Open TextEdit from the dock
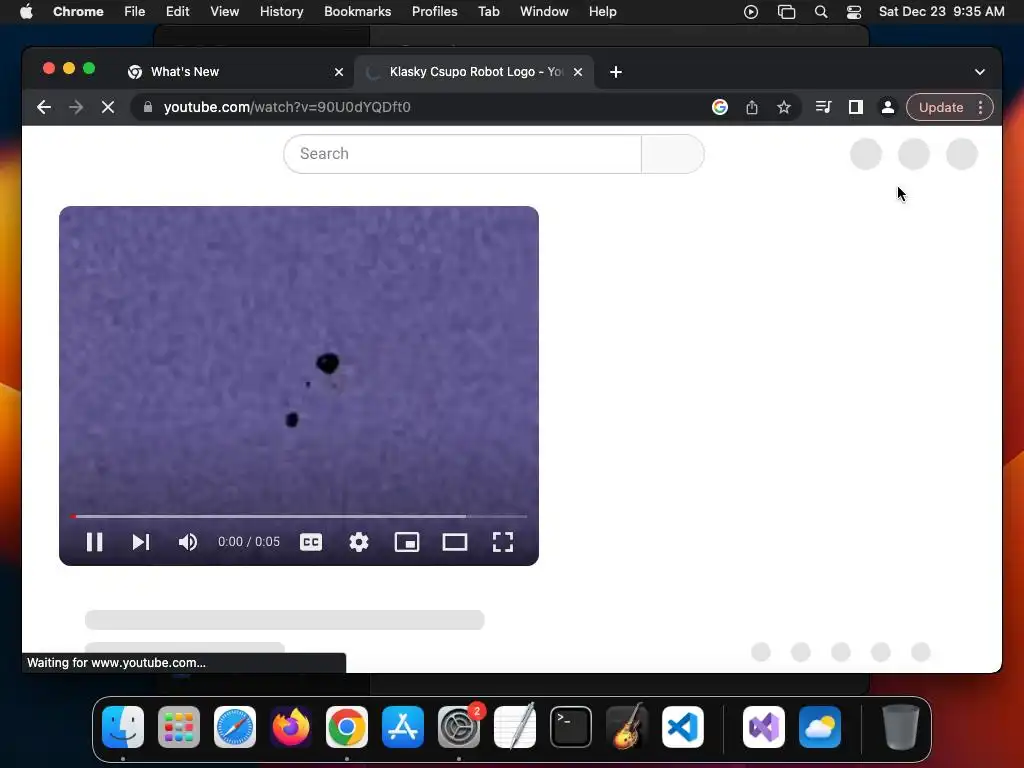Image resolution: width=1024 pixels, height=768 pixels. tap(515, 727)
